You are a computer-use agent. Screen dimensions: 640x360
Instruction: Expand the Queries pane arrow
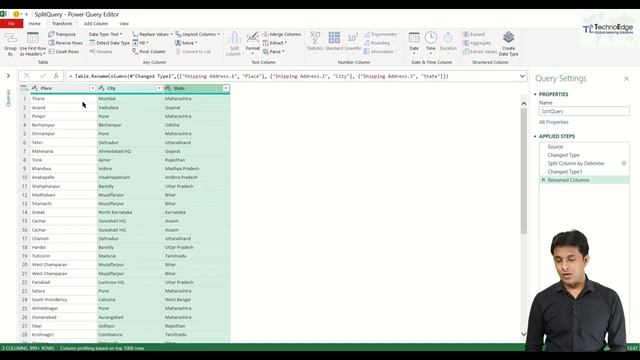(x=8, y=76)
